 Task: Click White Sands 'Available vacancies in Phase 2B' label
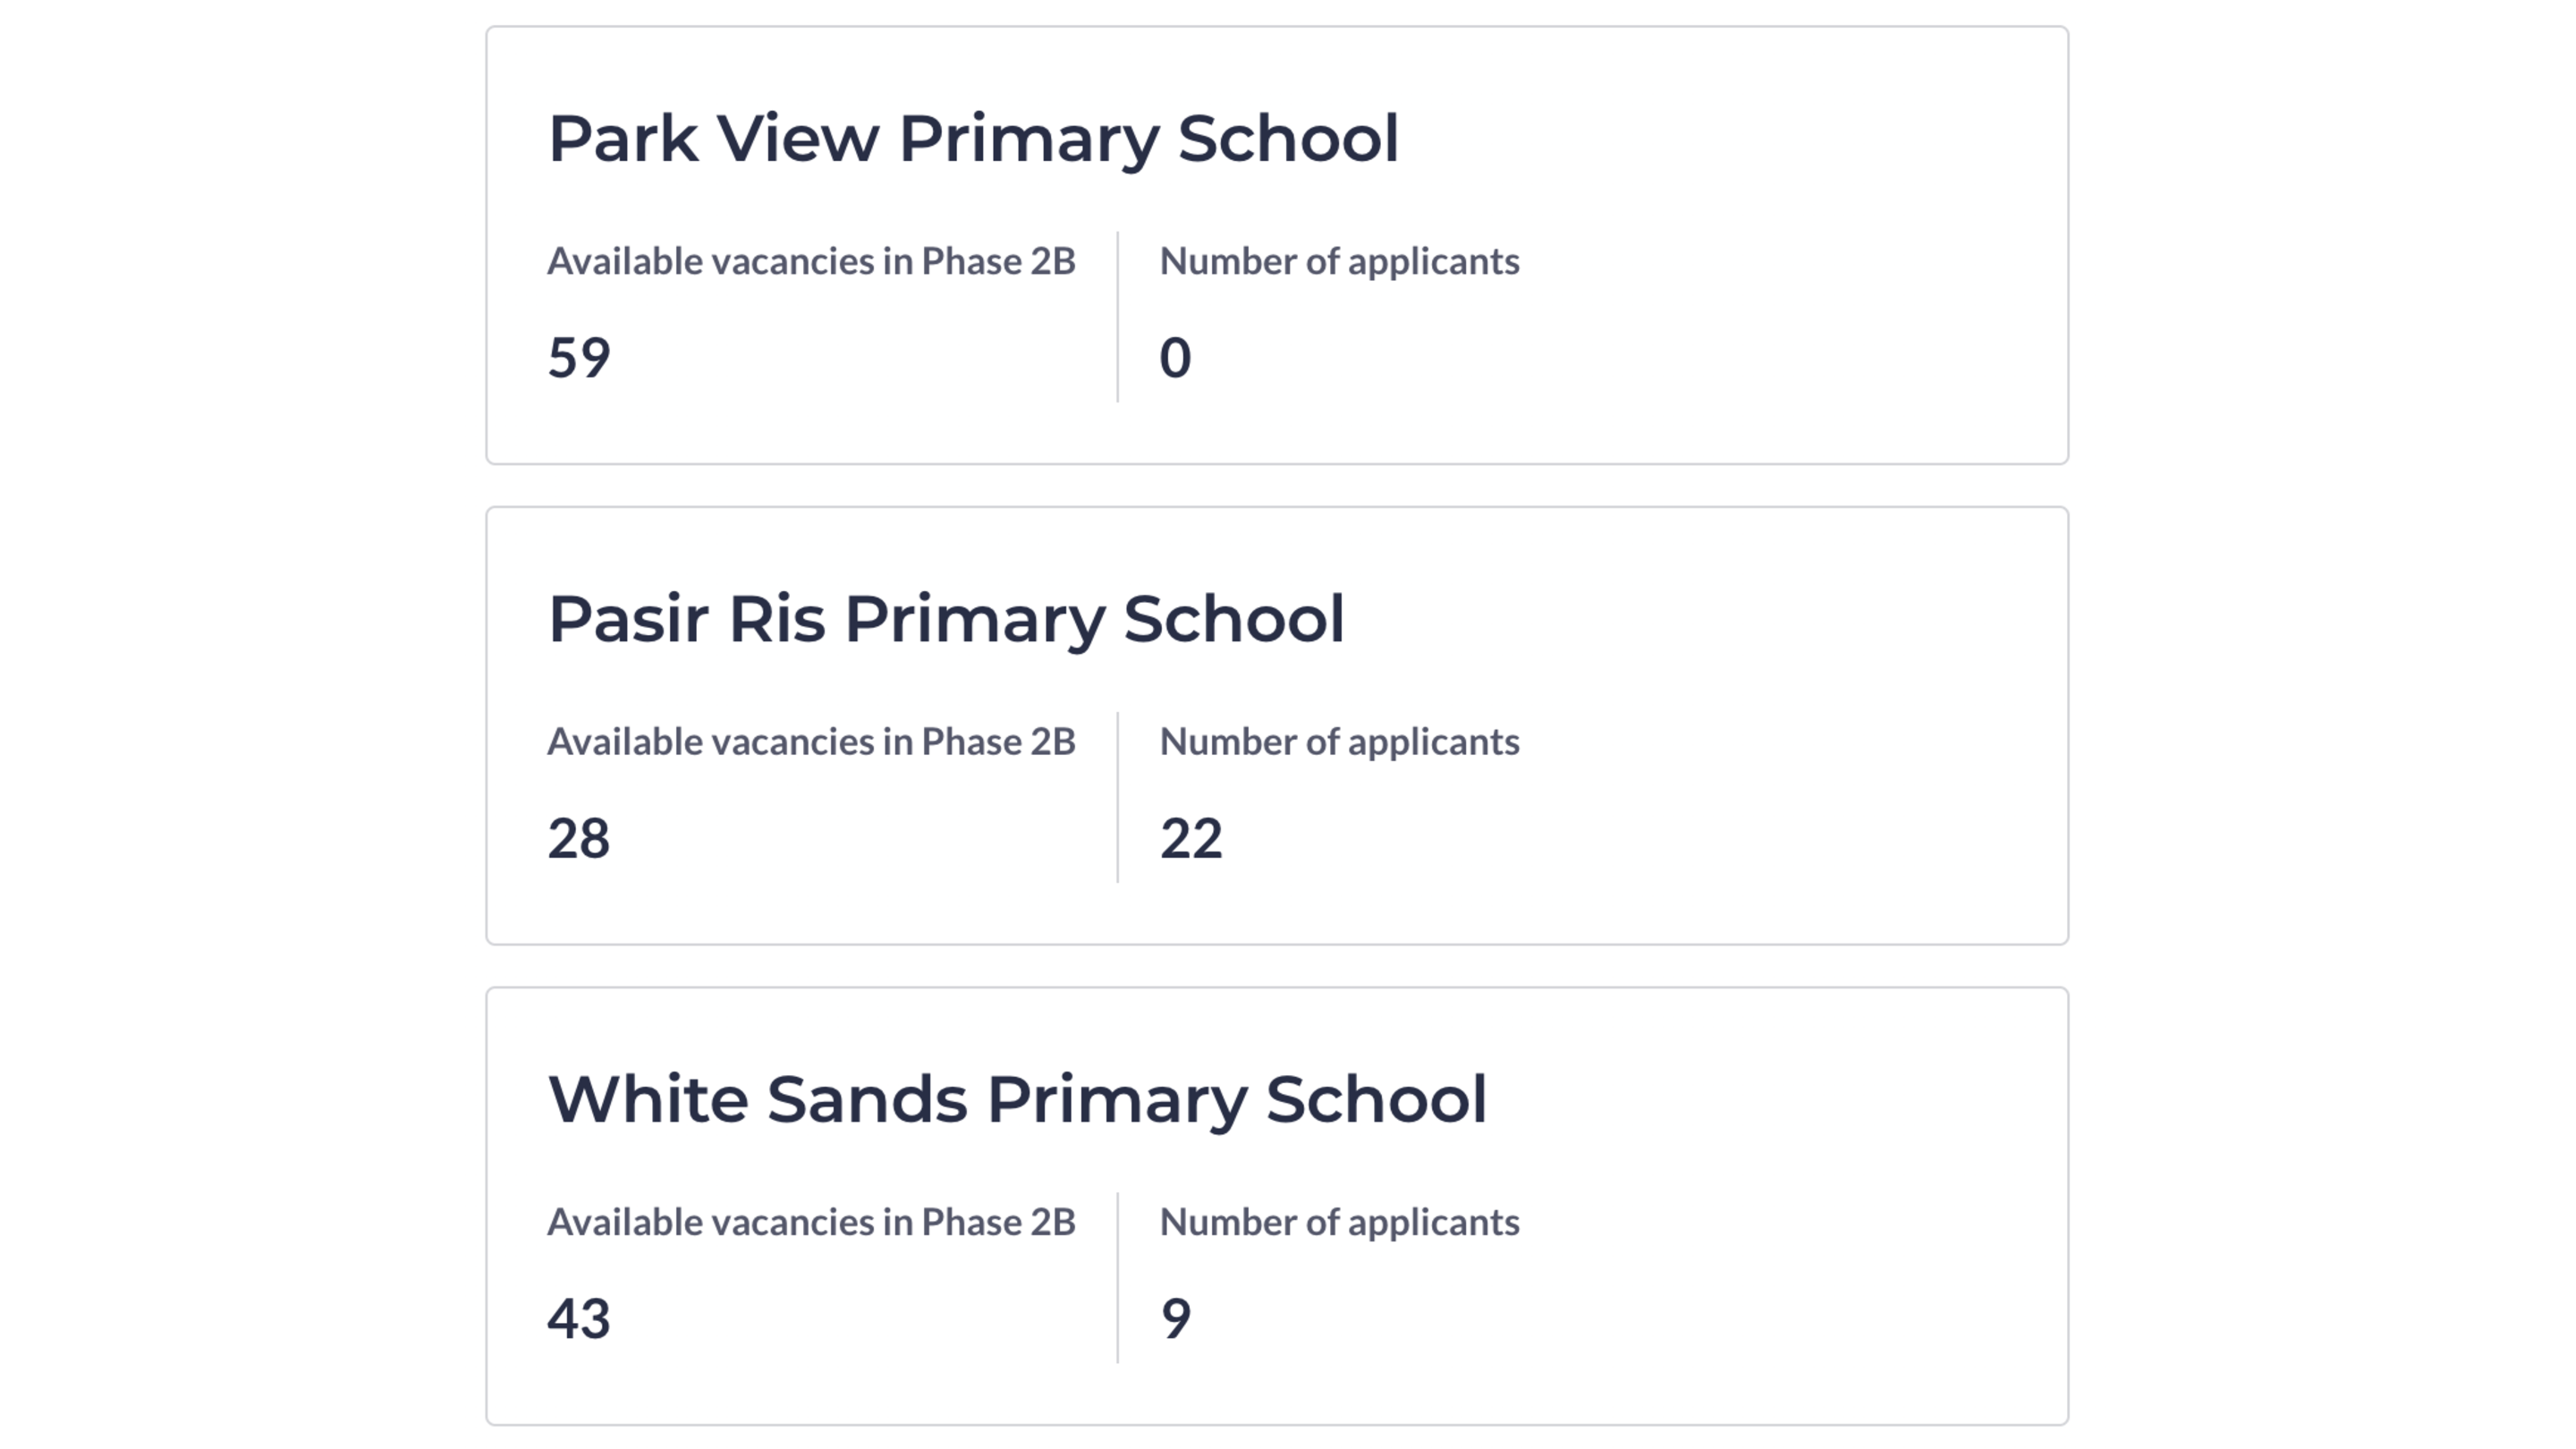[810, 1222]
